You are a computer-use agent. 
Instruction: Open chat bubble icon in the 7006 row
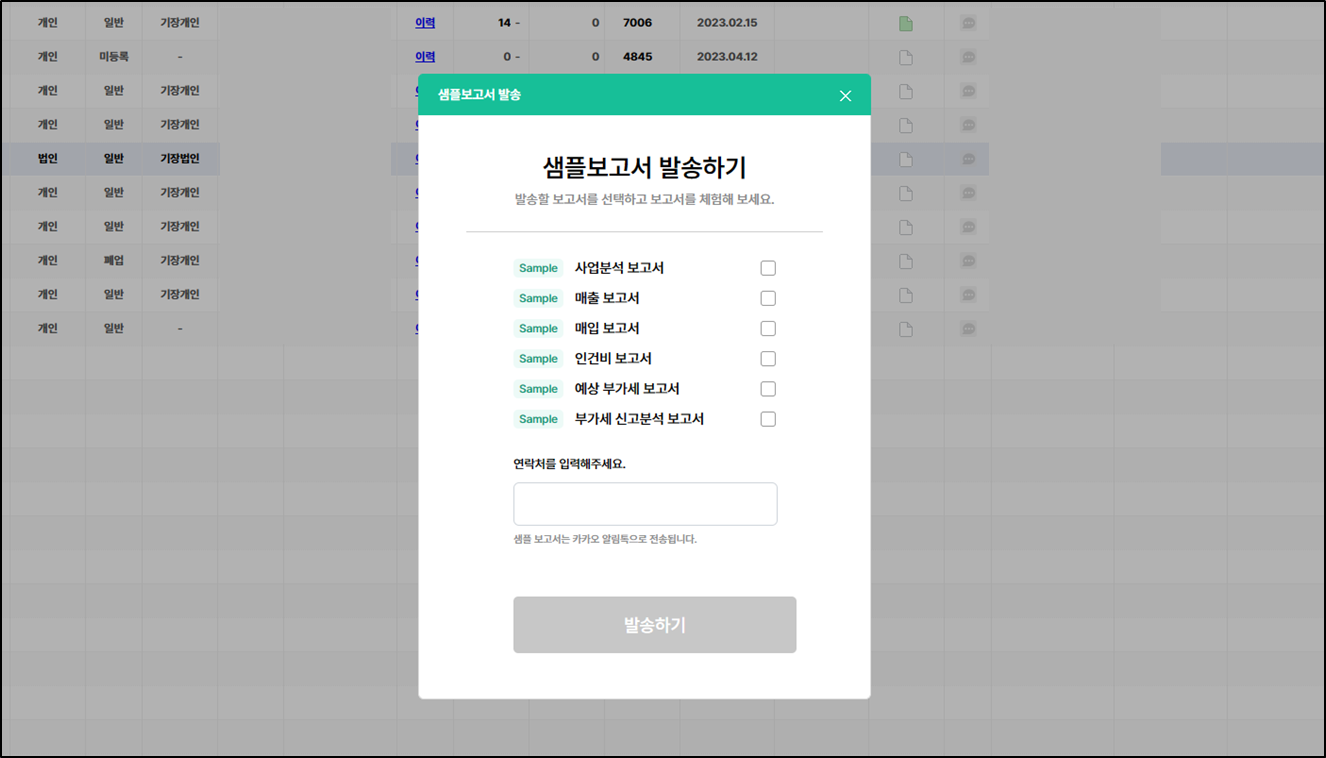pyautogui.click(x=968, y=23)
